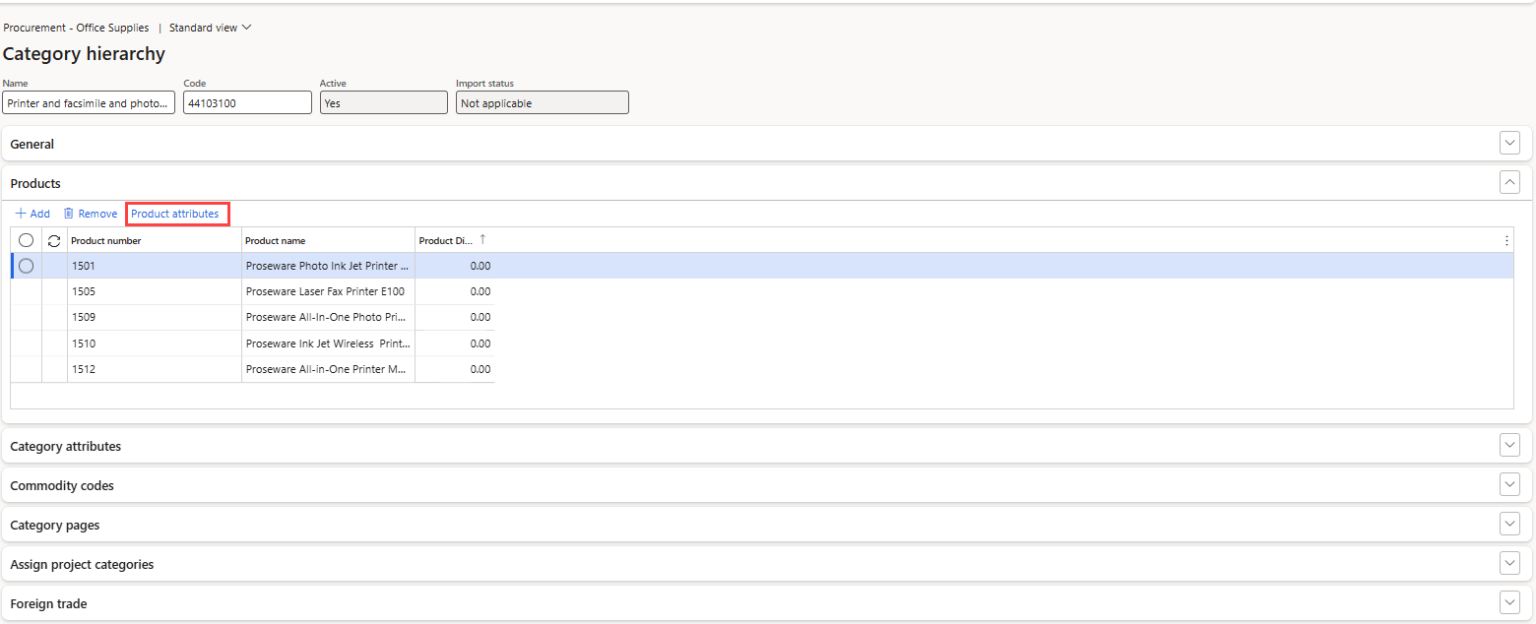The width and height of the screenshot is (1536, 624).
Task: Select all products via header circle checkbox
Action: pyautogui.click(x=26, y=240)
